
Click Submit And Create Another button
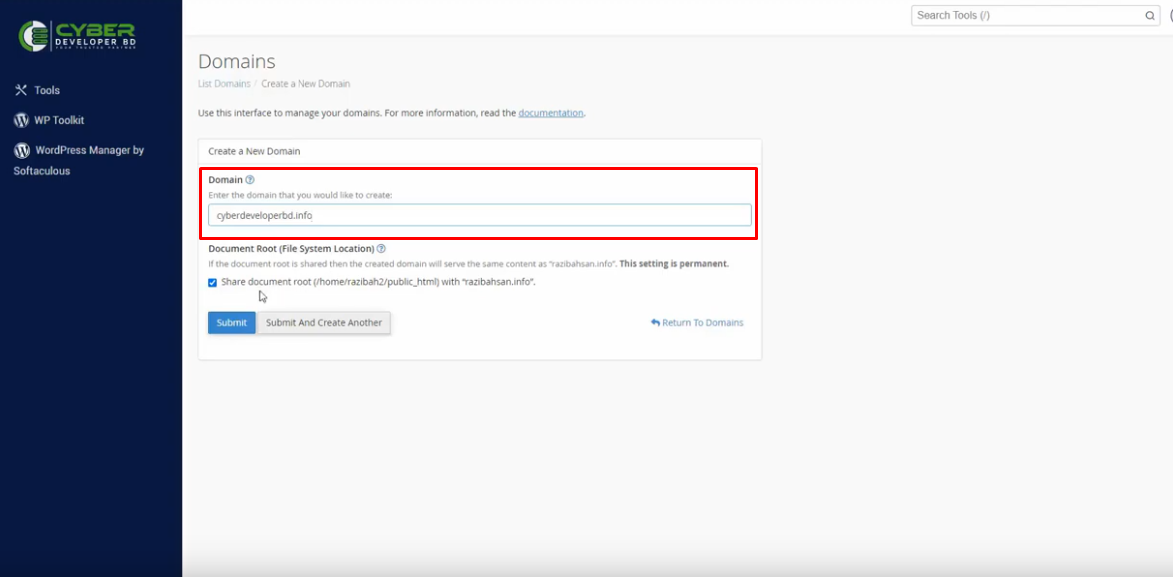[324, 323]
